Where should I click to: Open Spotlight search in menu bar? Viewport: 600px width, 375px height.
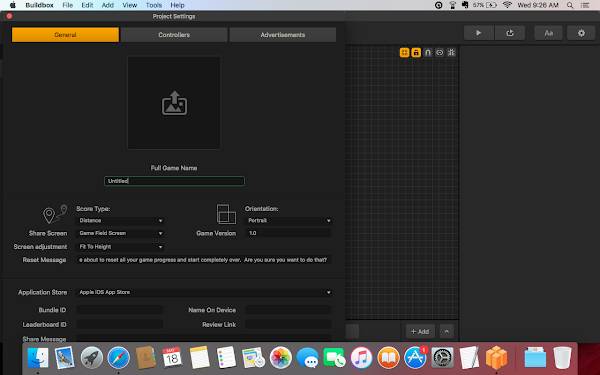[x=570, y=5]
